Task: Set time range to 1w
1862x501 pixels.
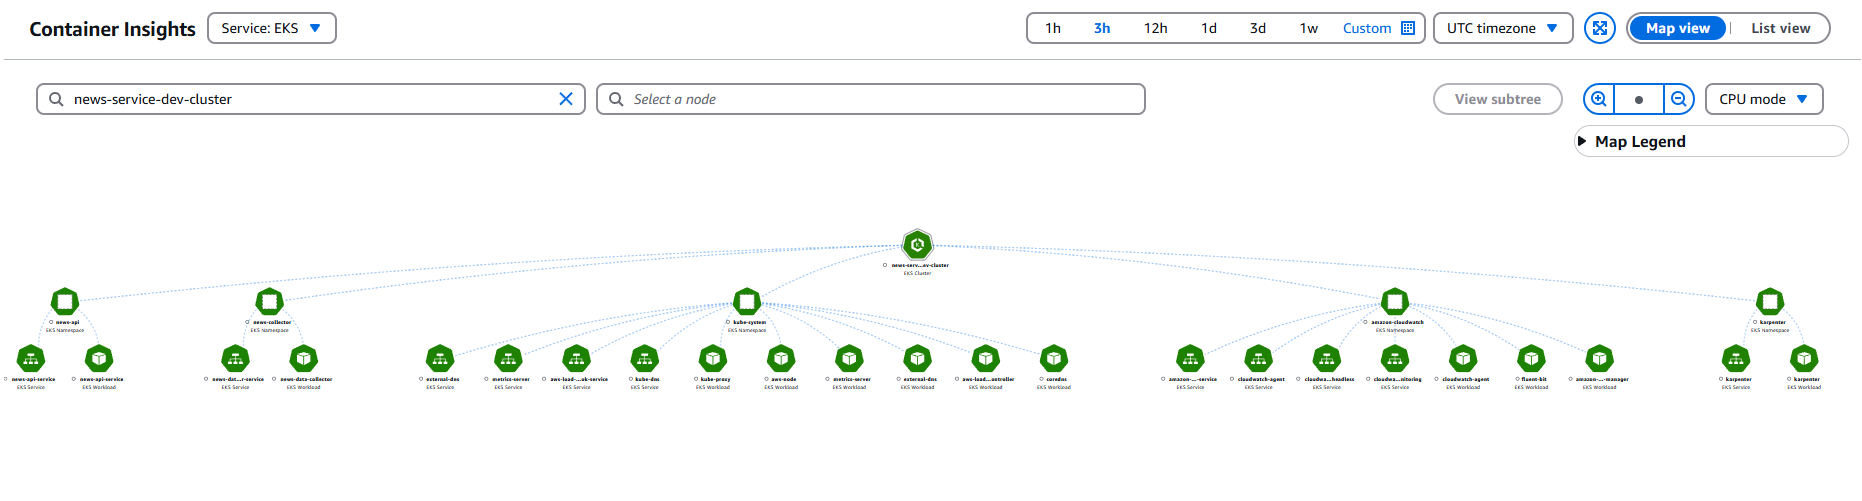Action: [x=1309, y=28]
